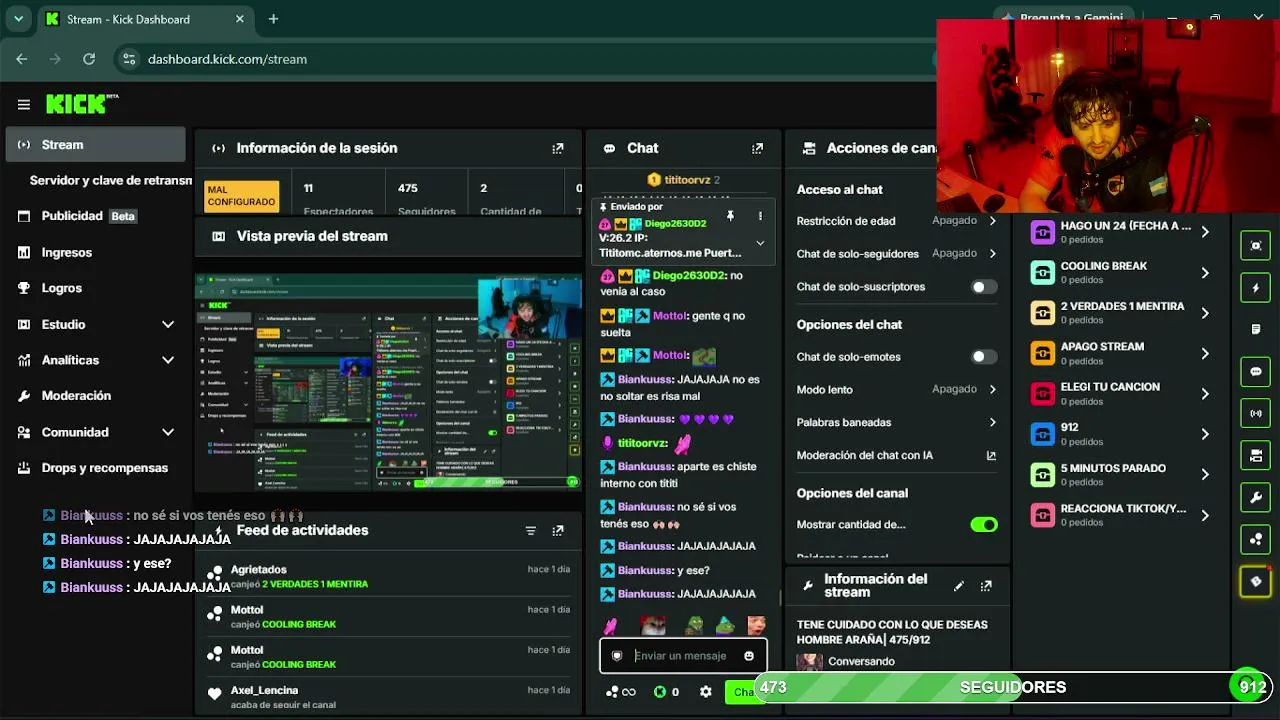
Task: Open Moderación de chat con IA external link
Action: (991, 455)
